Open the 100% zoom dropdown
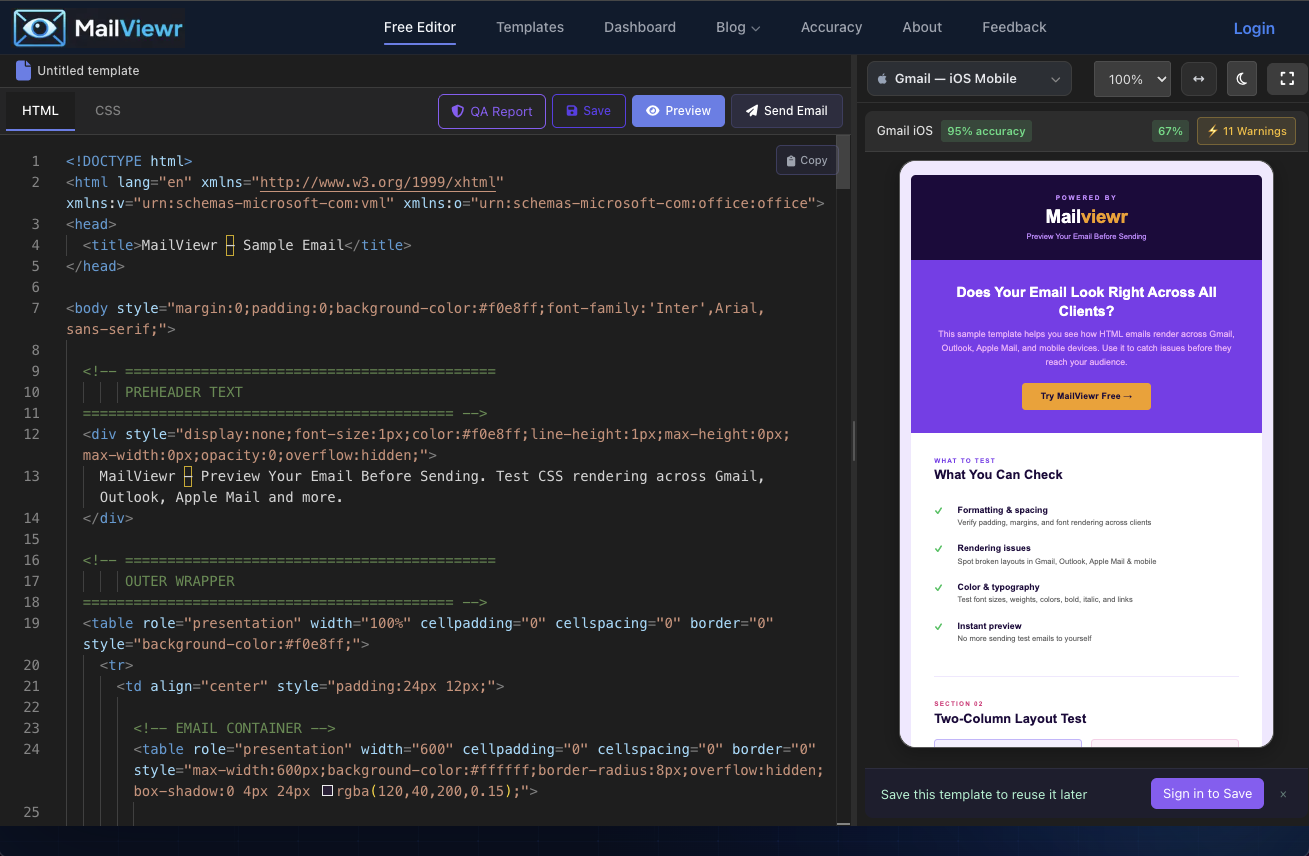Image resolution: width=1309 pixels, height=856 pixels. [1132, 79]
